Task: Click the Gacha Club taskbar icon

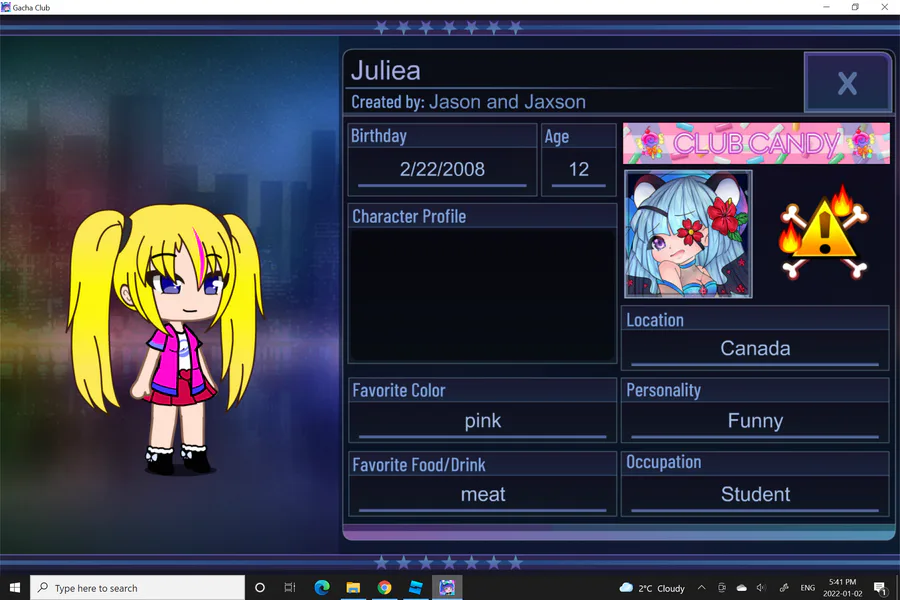Action: 447,587
